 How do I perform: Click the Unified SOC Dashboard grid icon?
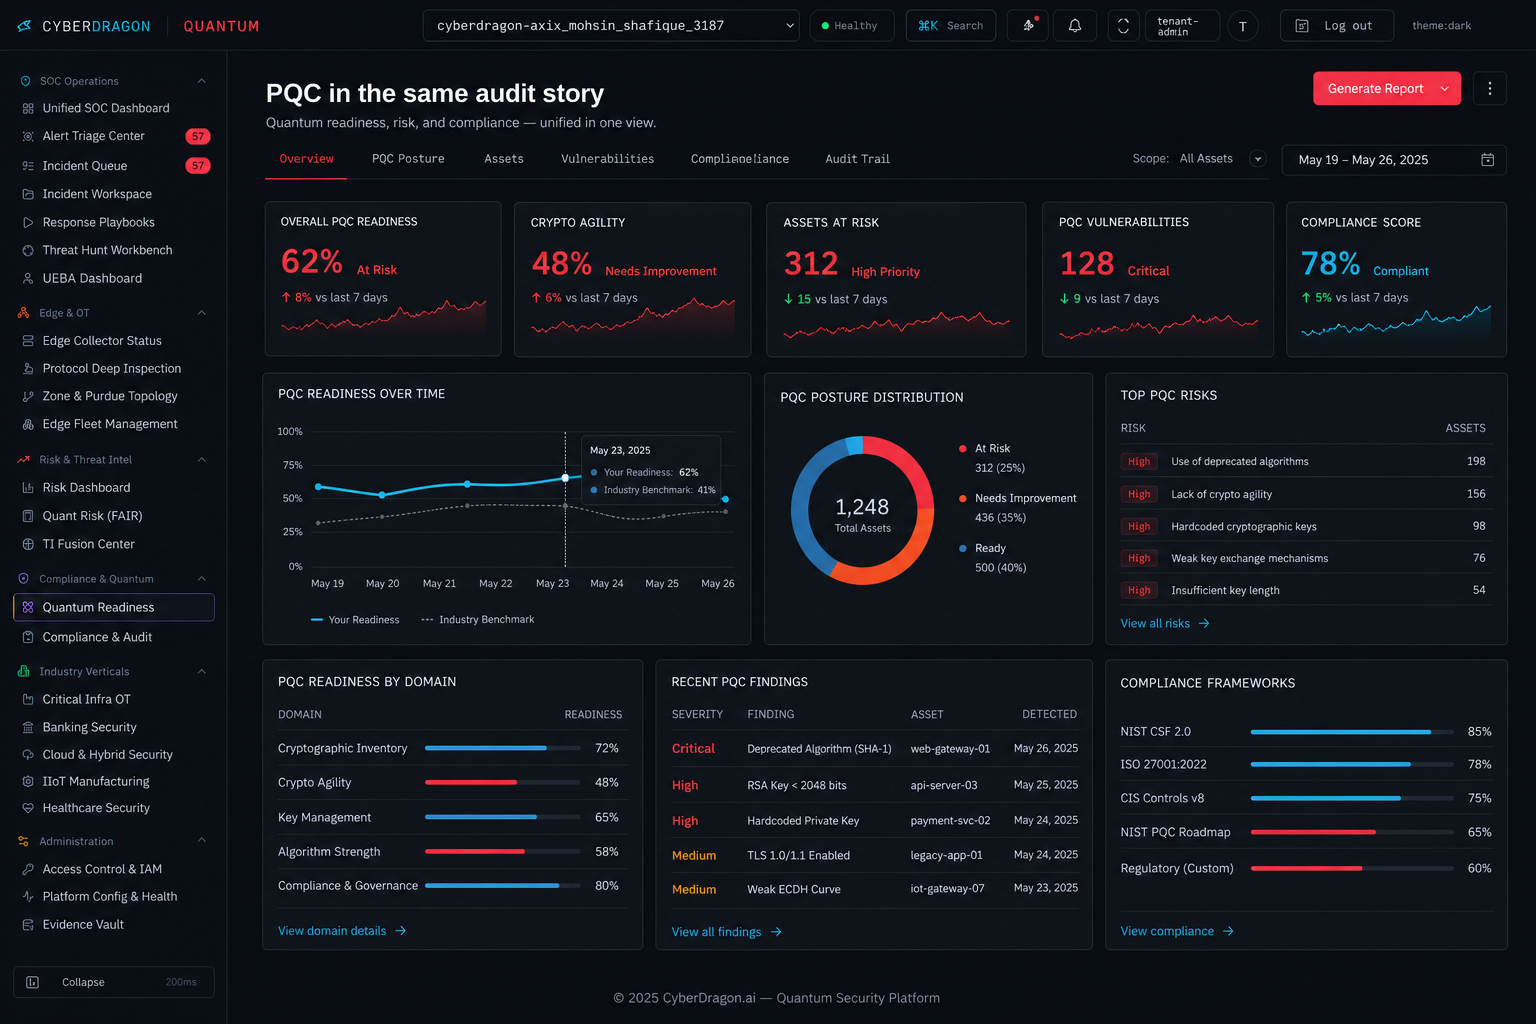coord(28,108)
